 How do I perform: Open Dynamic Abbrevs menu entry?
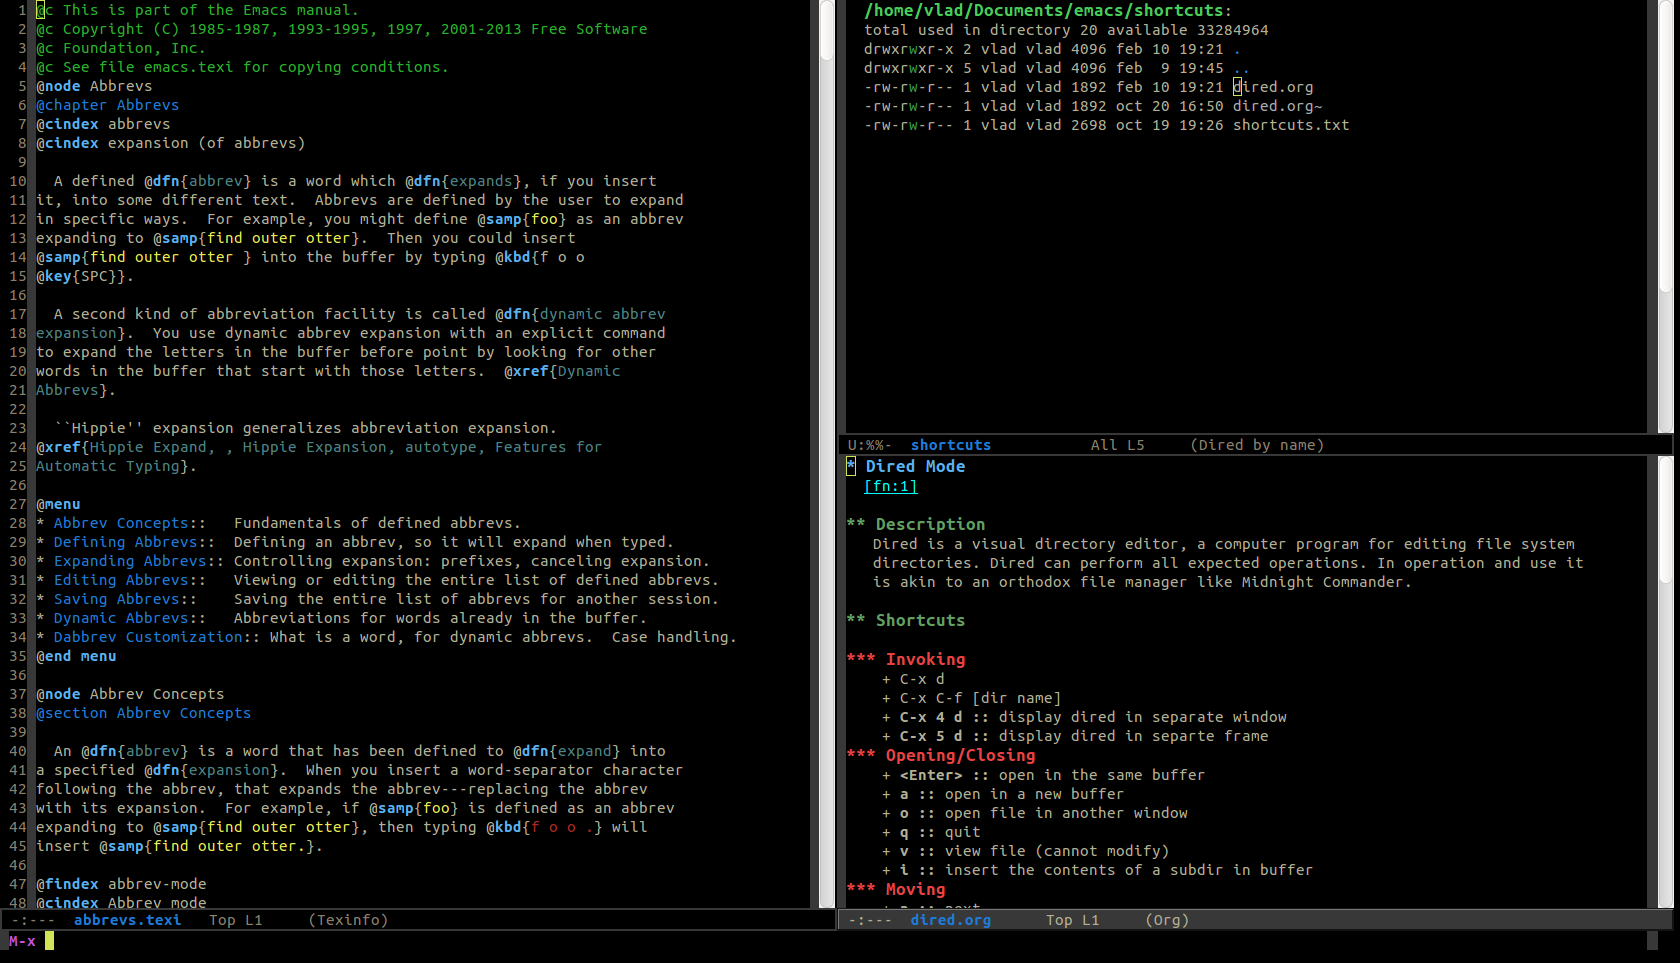click(121, 618)
